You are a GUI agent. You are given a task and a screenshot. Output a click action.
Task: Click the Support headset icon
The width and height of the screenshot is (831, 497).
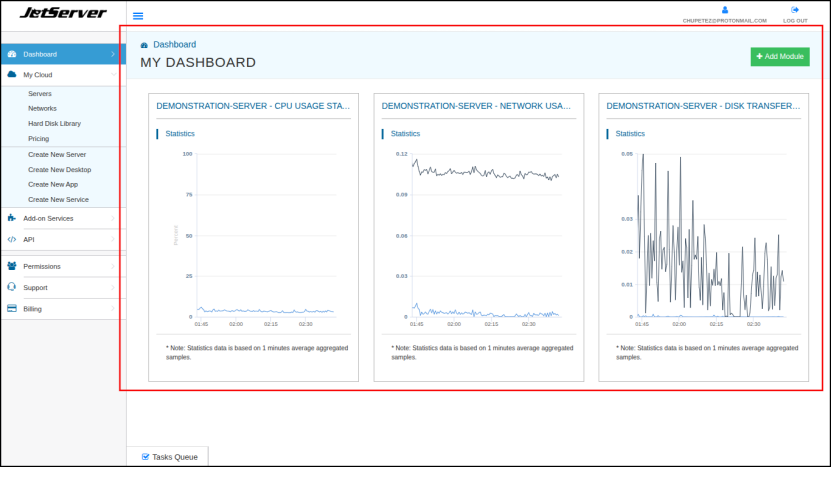click(12, 287)
